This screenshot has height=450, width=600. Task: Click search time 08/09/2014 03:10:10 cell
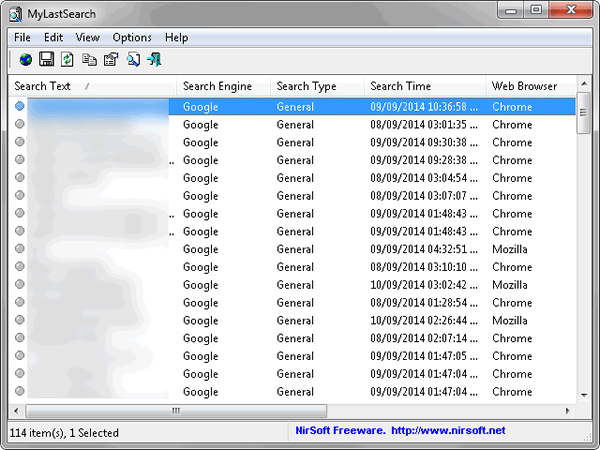424,267
